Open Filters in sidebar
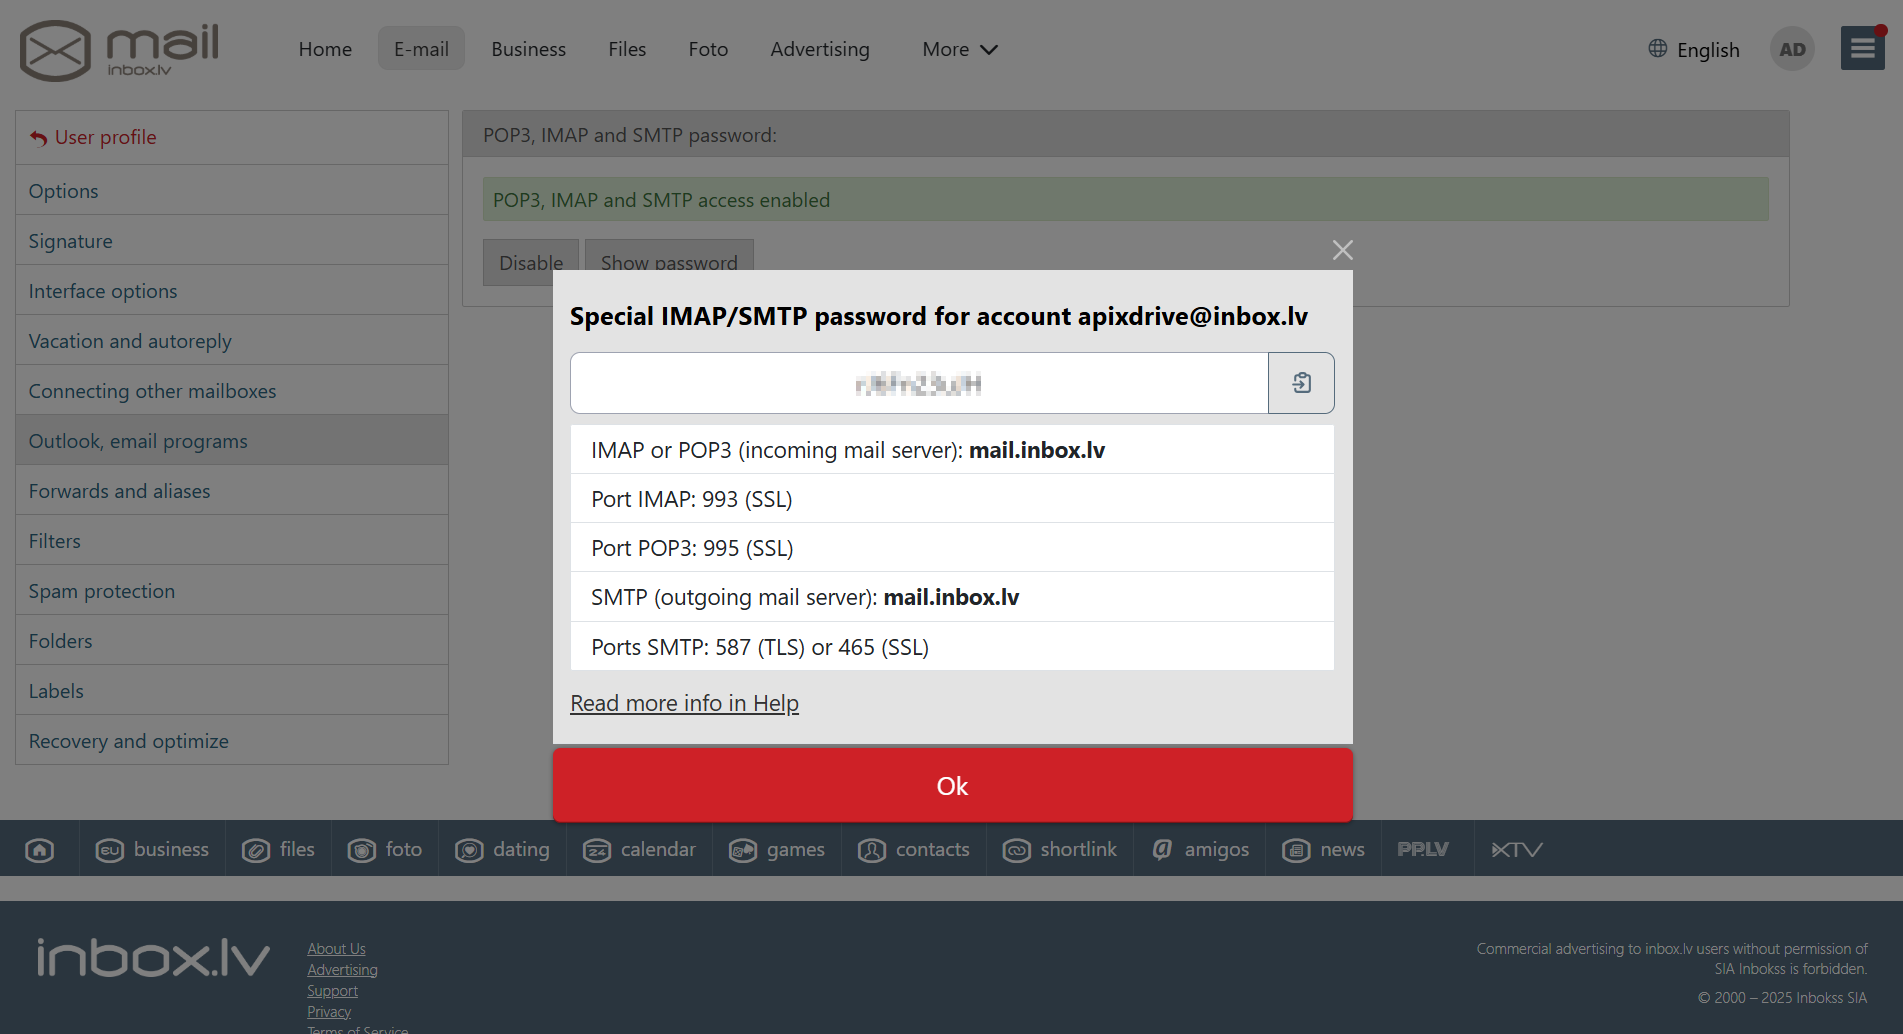This screenshot has width=1903, height=1034. (232, 540)
